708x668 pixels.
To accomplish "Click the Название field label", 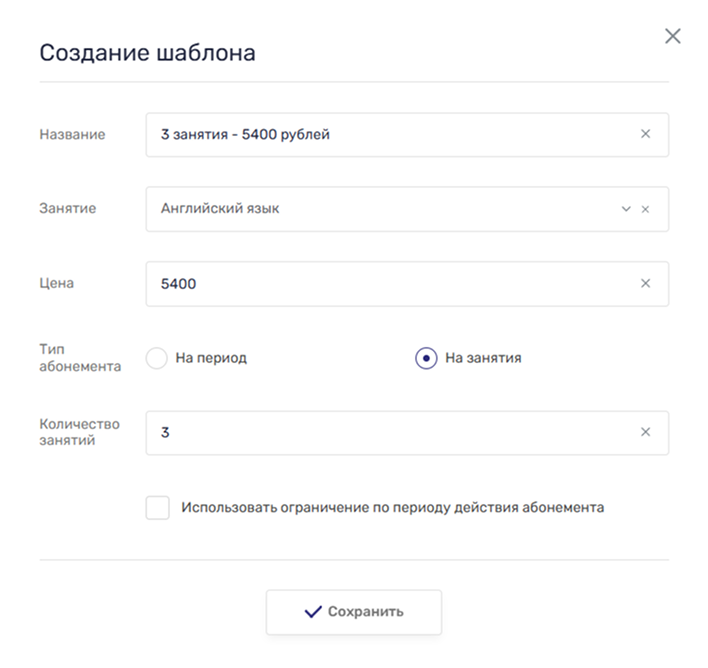I will click(72, 134).
